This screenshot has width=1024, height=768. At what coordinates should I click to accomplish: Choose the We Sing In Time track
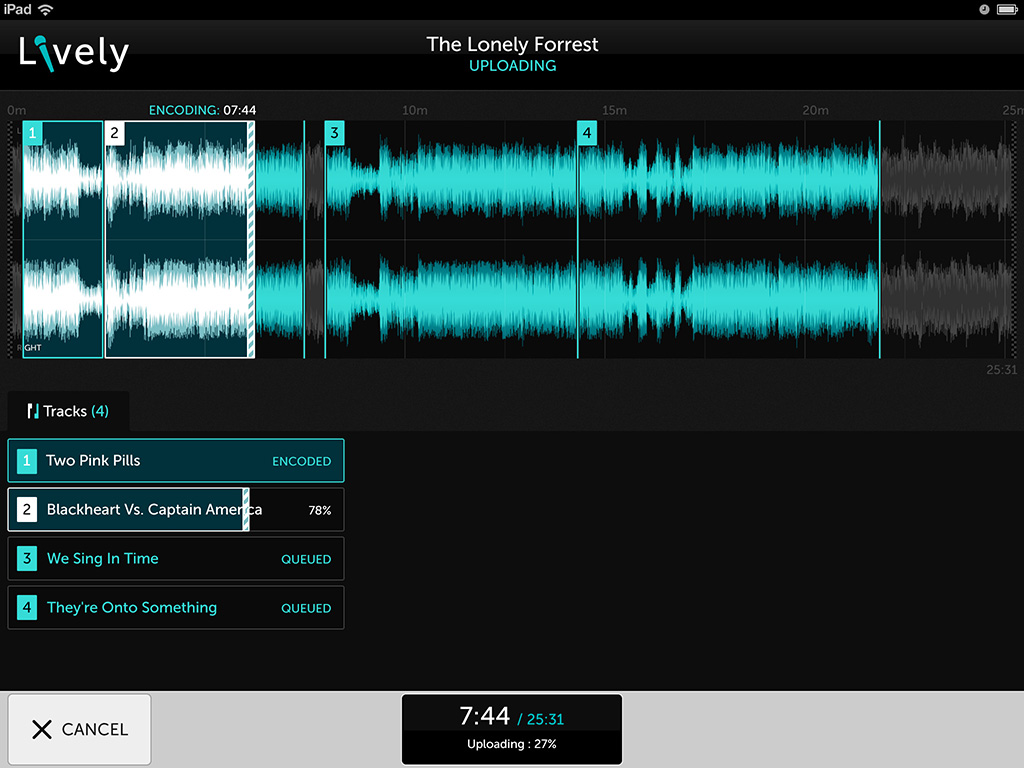point(176,559)
